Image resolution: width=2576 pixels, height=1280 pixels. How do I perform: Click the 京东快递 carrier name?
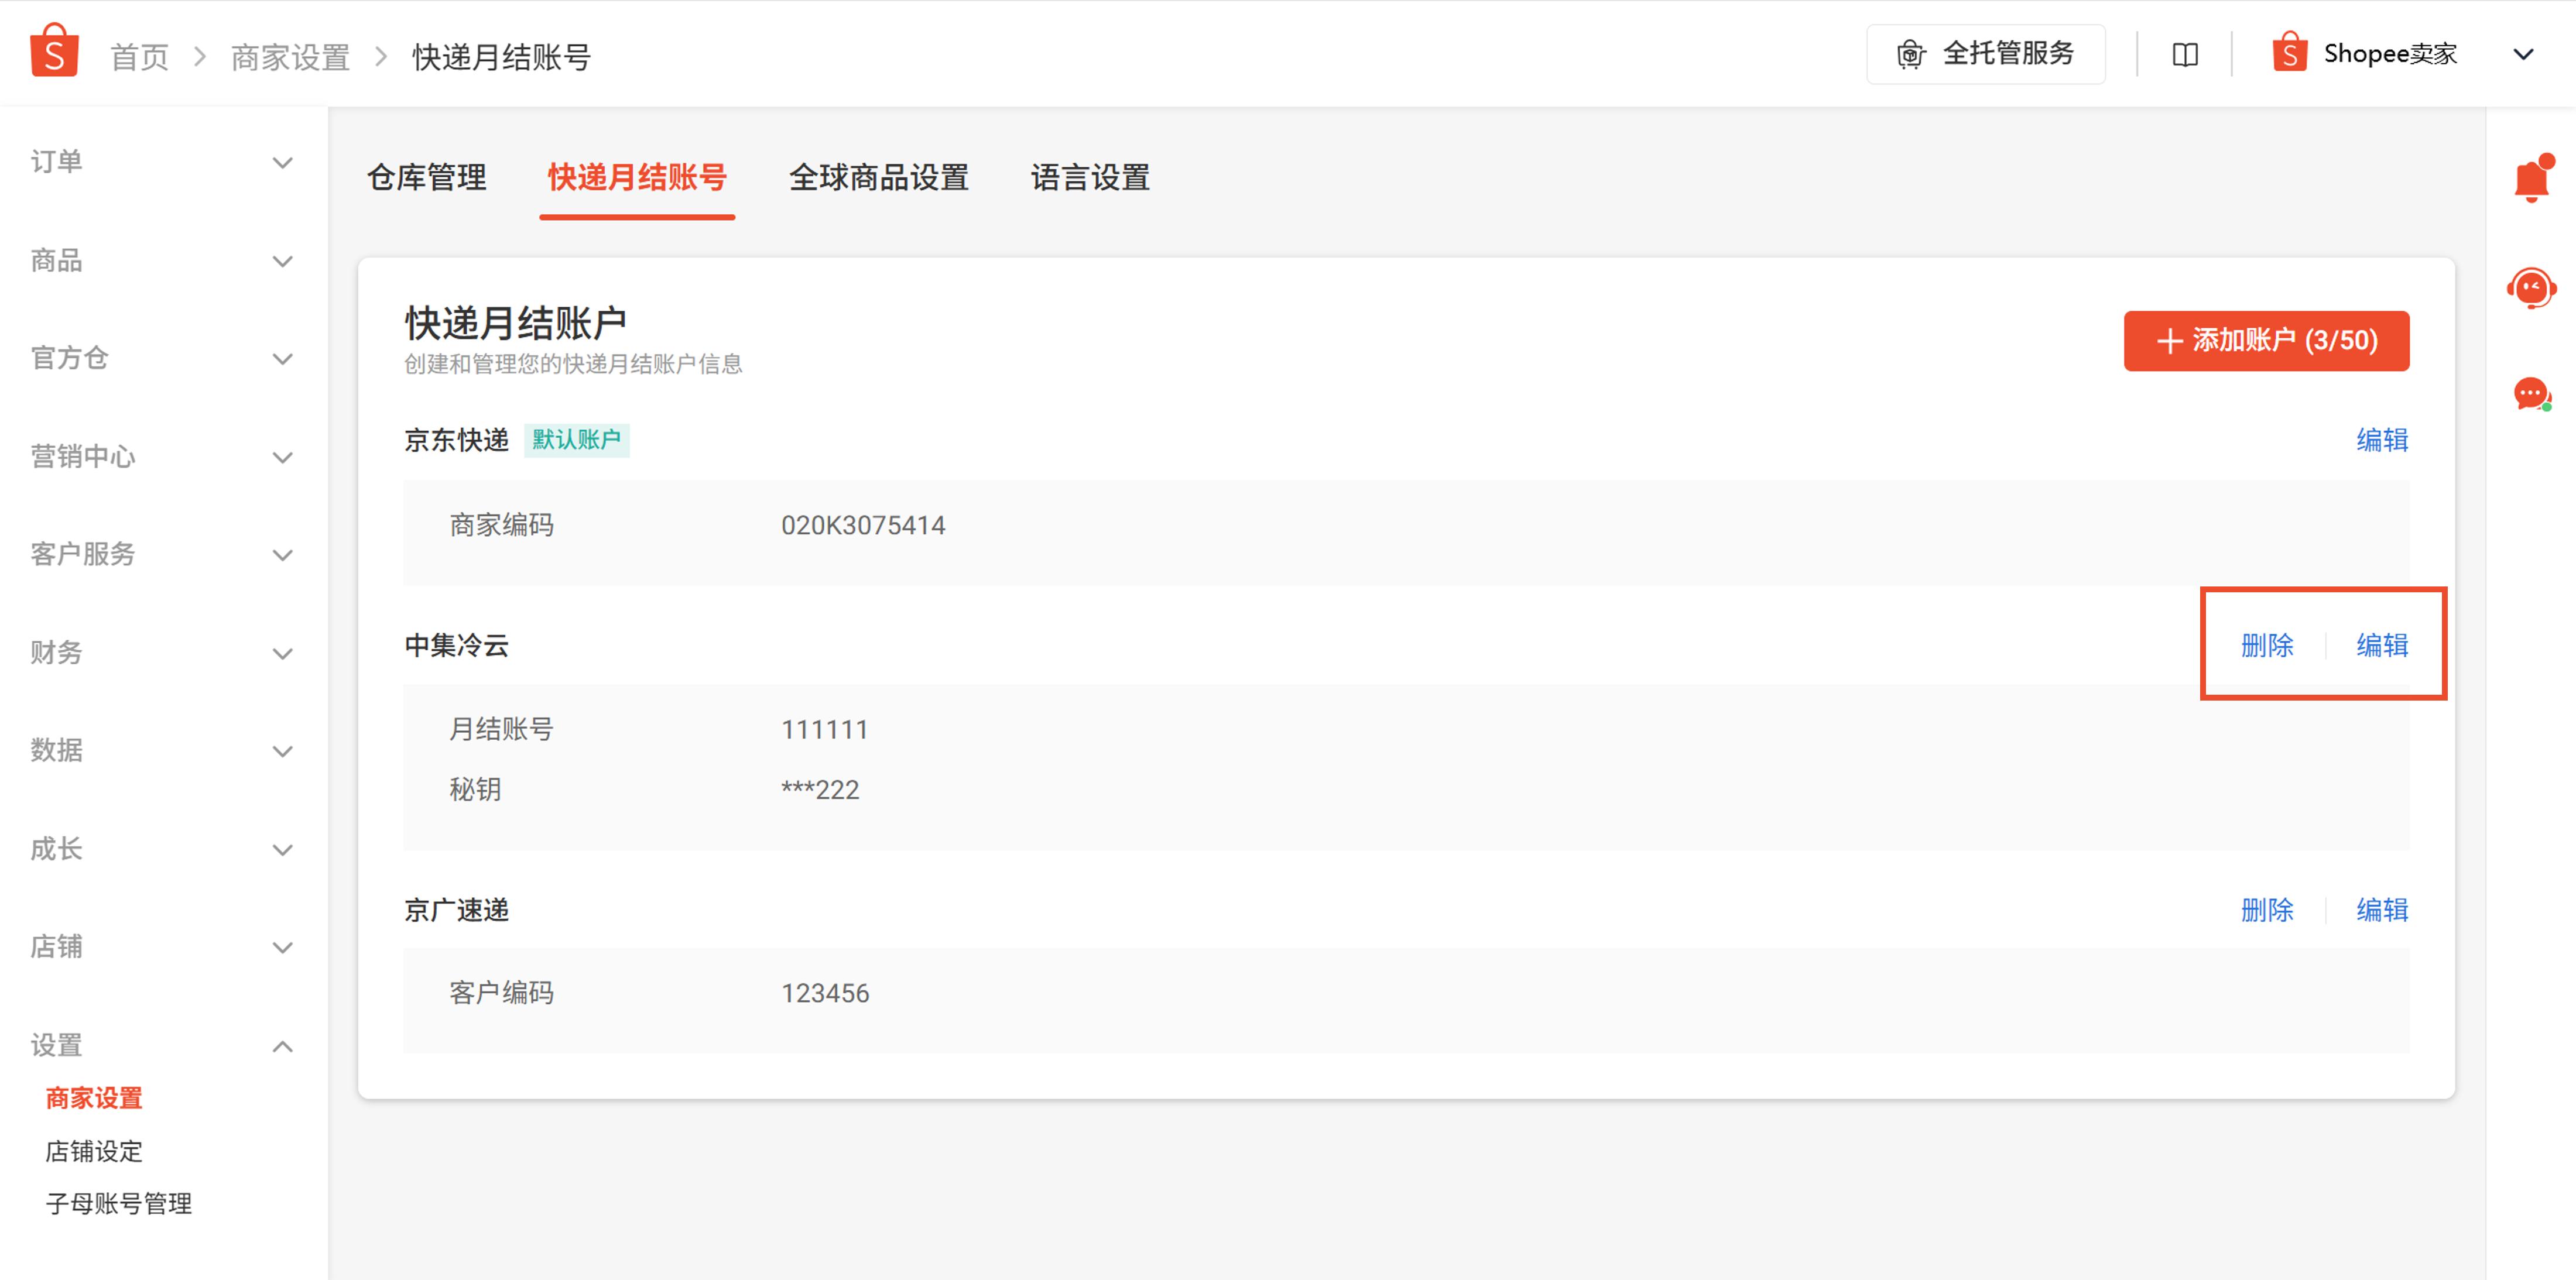[457, 440]
